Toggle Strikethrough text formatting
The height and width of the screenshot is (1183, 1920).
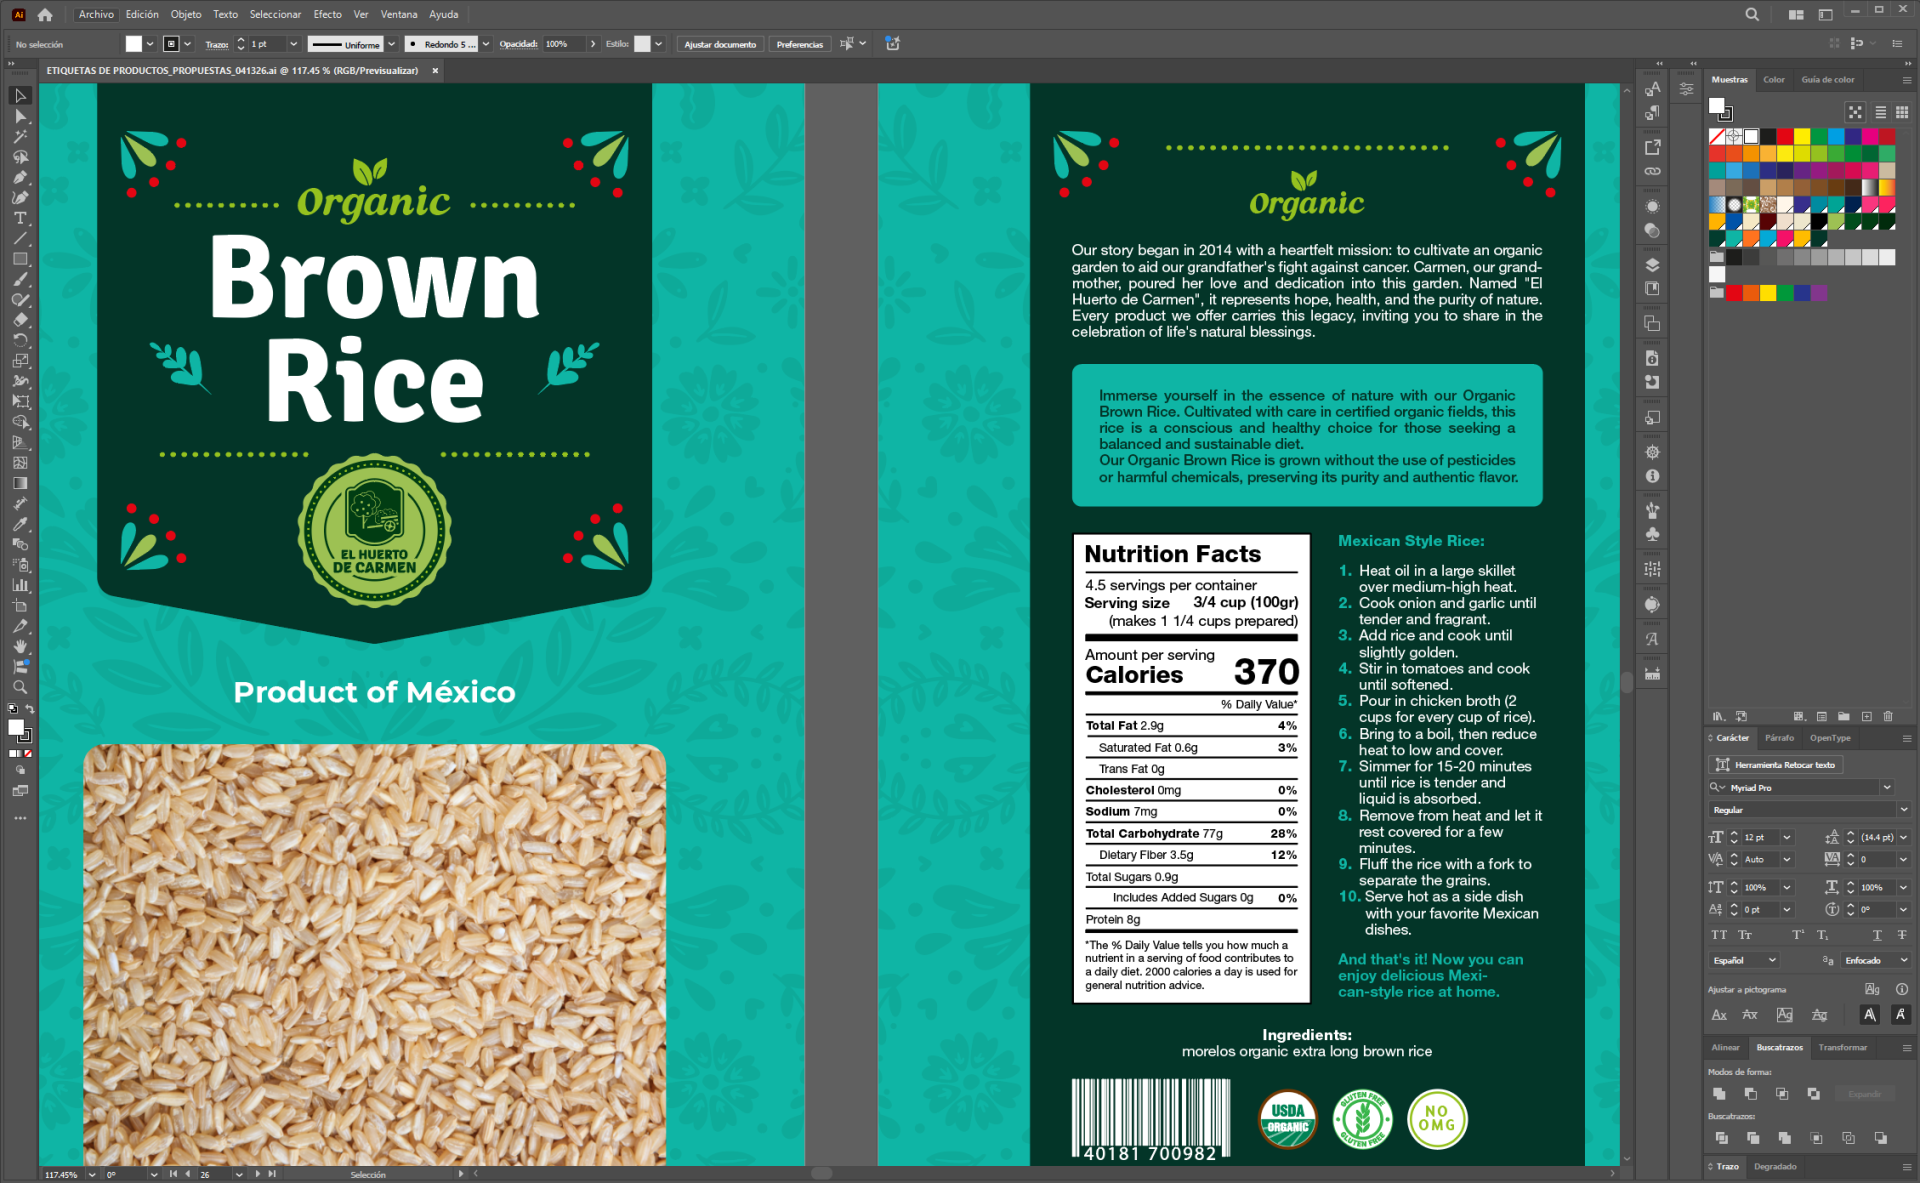tap(1901, 935)
